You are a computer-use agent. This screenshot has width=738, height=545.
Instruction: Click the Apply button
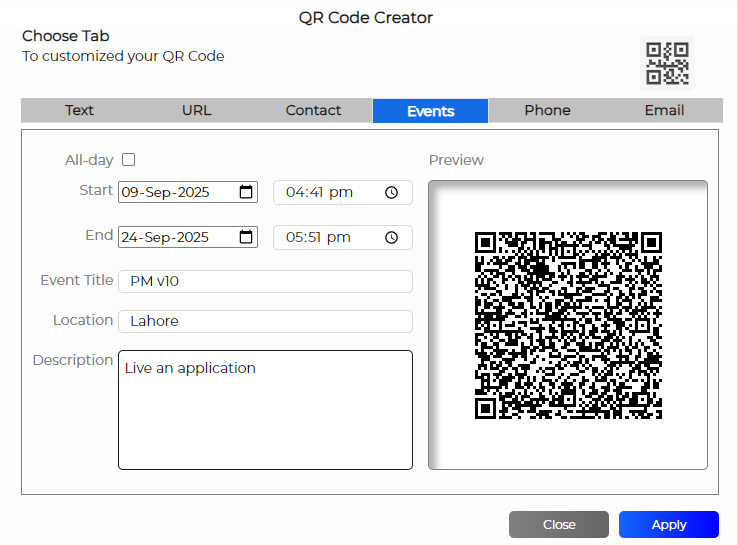(x=669, y=524)
